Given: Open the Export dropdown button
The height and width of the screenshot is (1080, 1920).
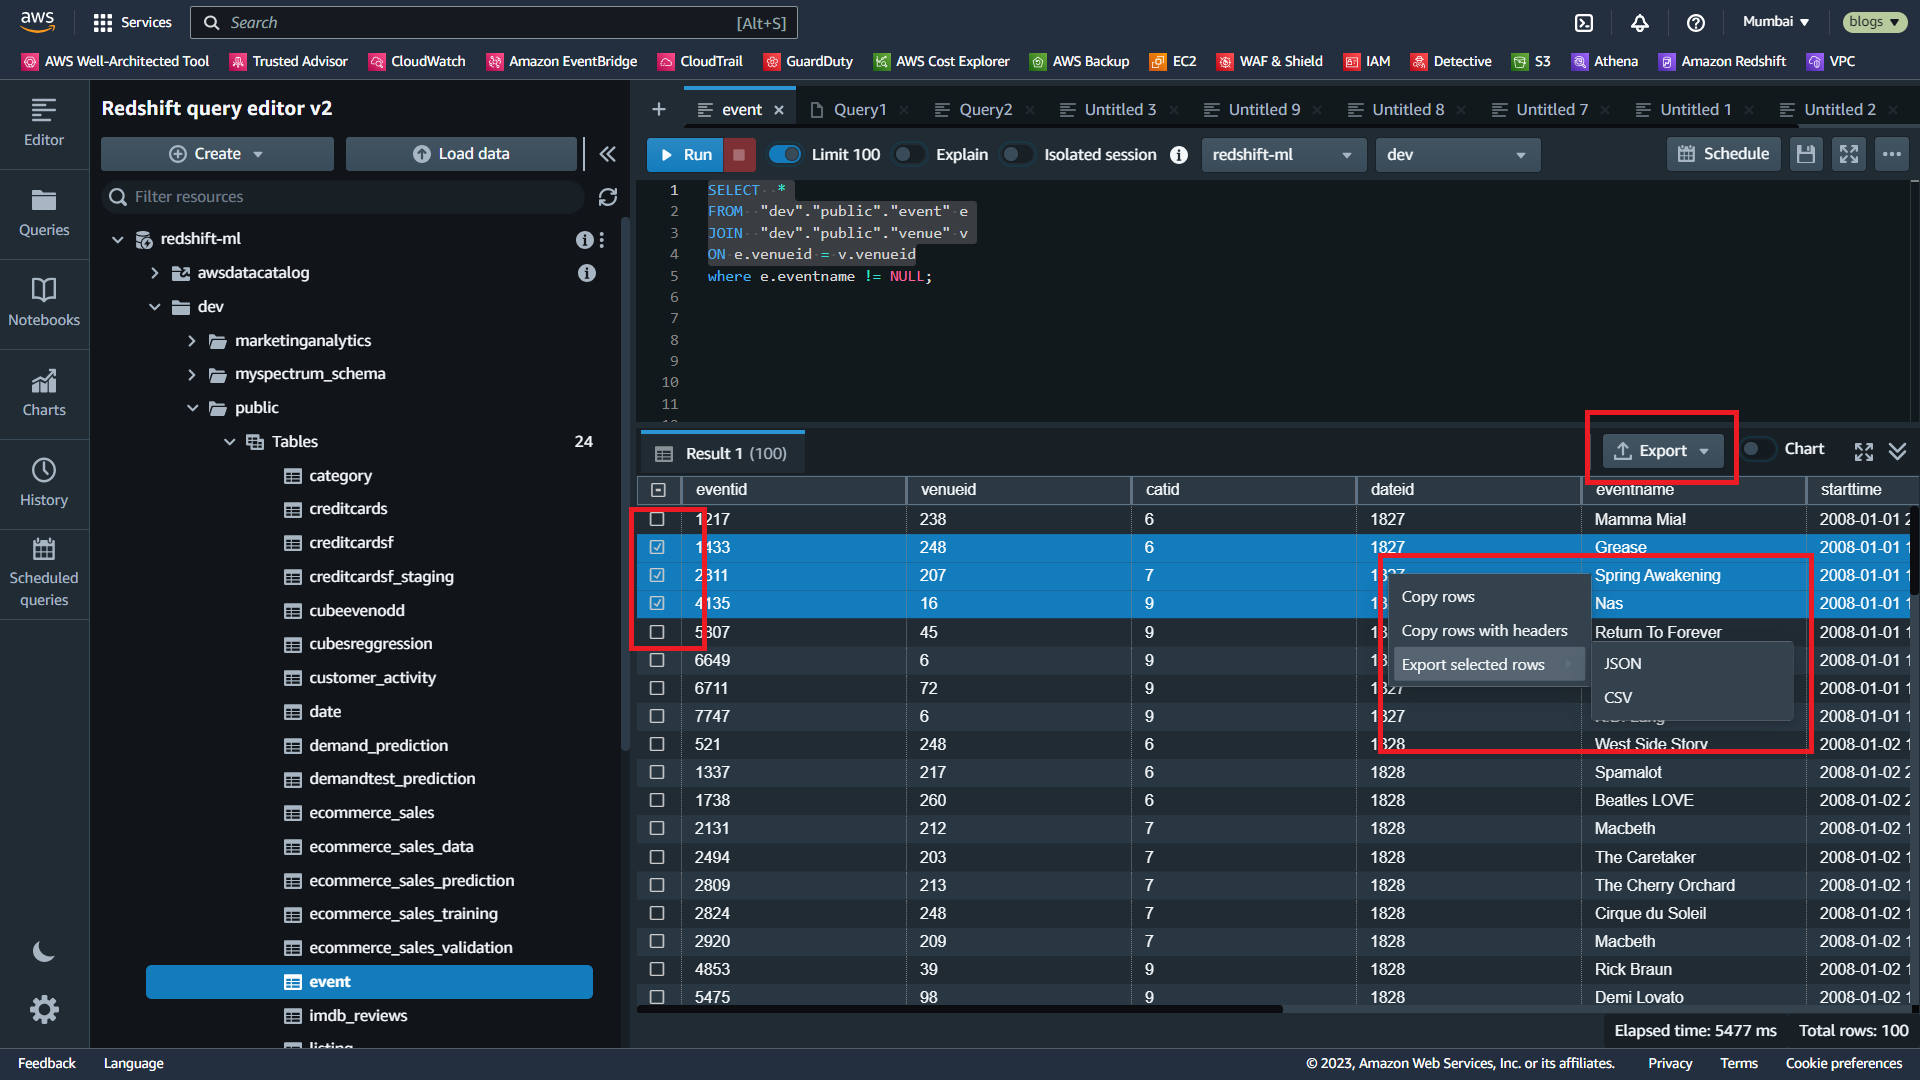Looking at the screenshot, I should 1662,451.
